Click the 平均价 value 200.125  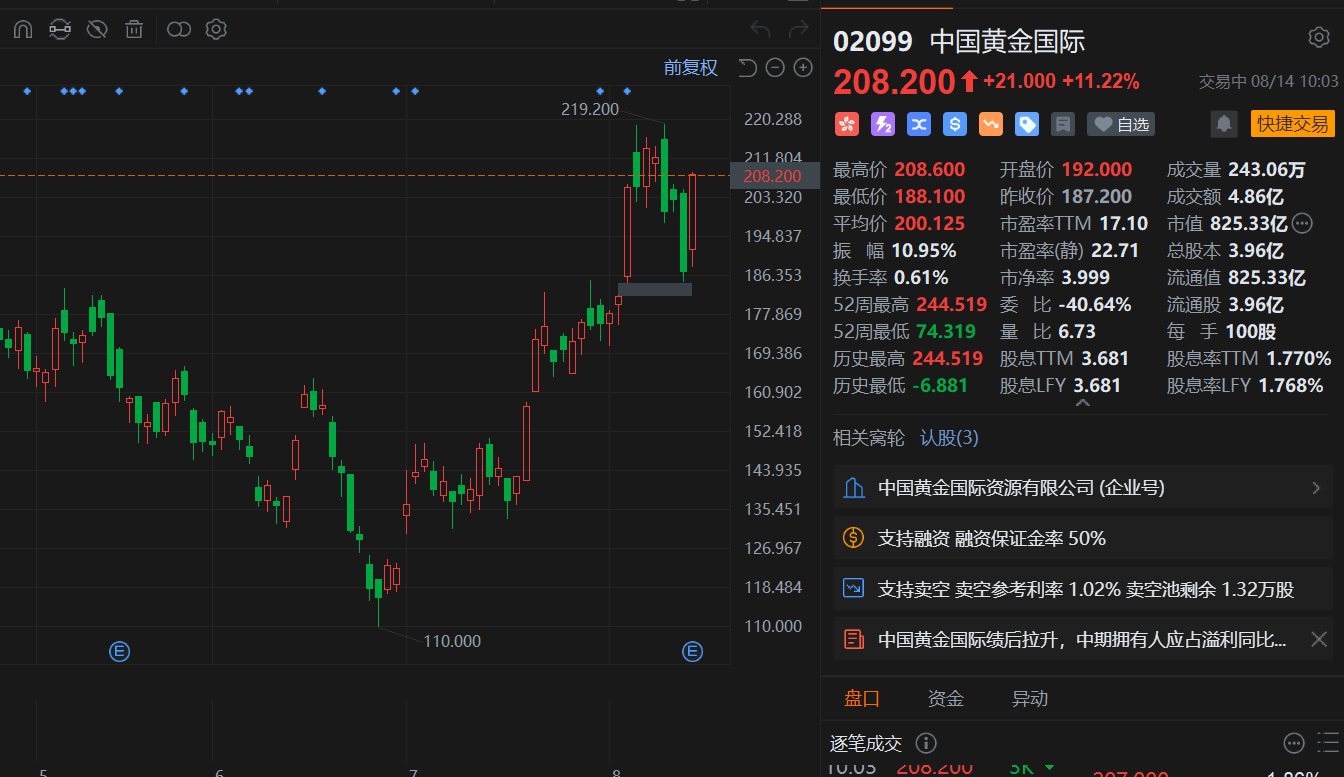(x=930, y=223)
